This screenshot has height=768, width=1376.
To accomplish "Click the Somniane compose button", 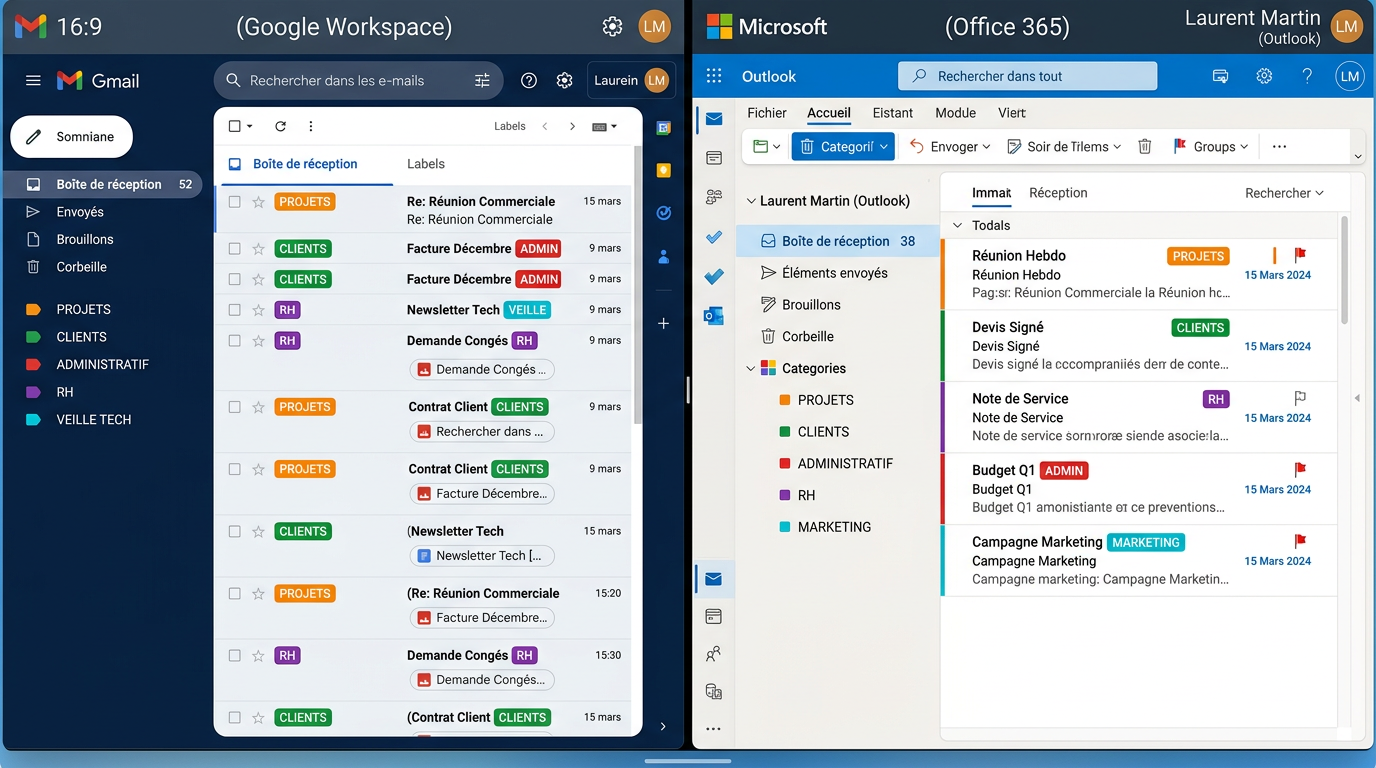I will [72, 137].
